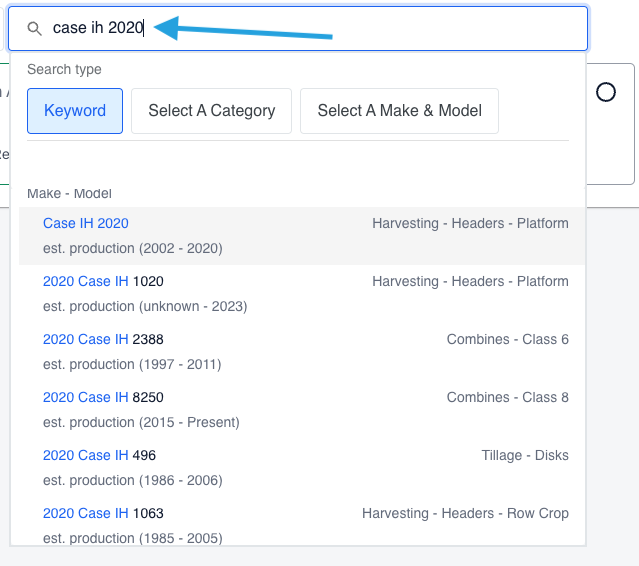Click the 'Make - Model' section header
The image size is (639, 566).
pyautogui.click(x=69, y=193)
